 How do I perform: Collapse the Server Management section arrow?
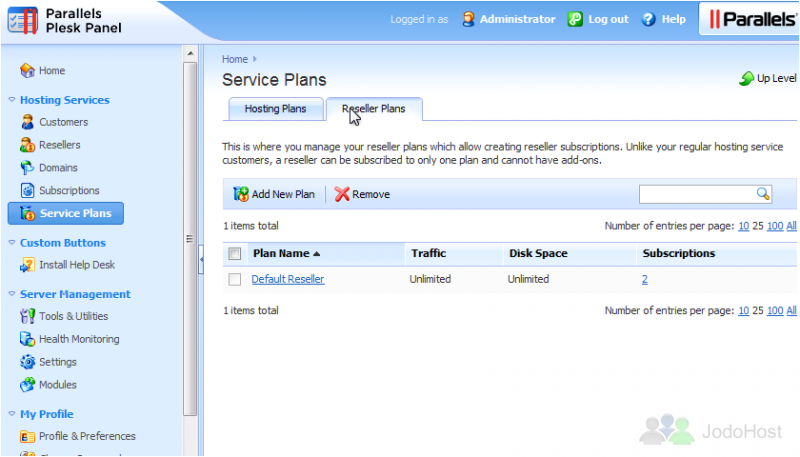pyautogui.click(x=12, y=294)
